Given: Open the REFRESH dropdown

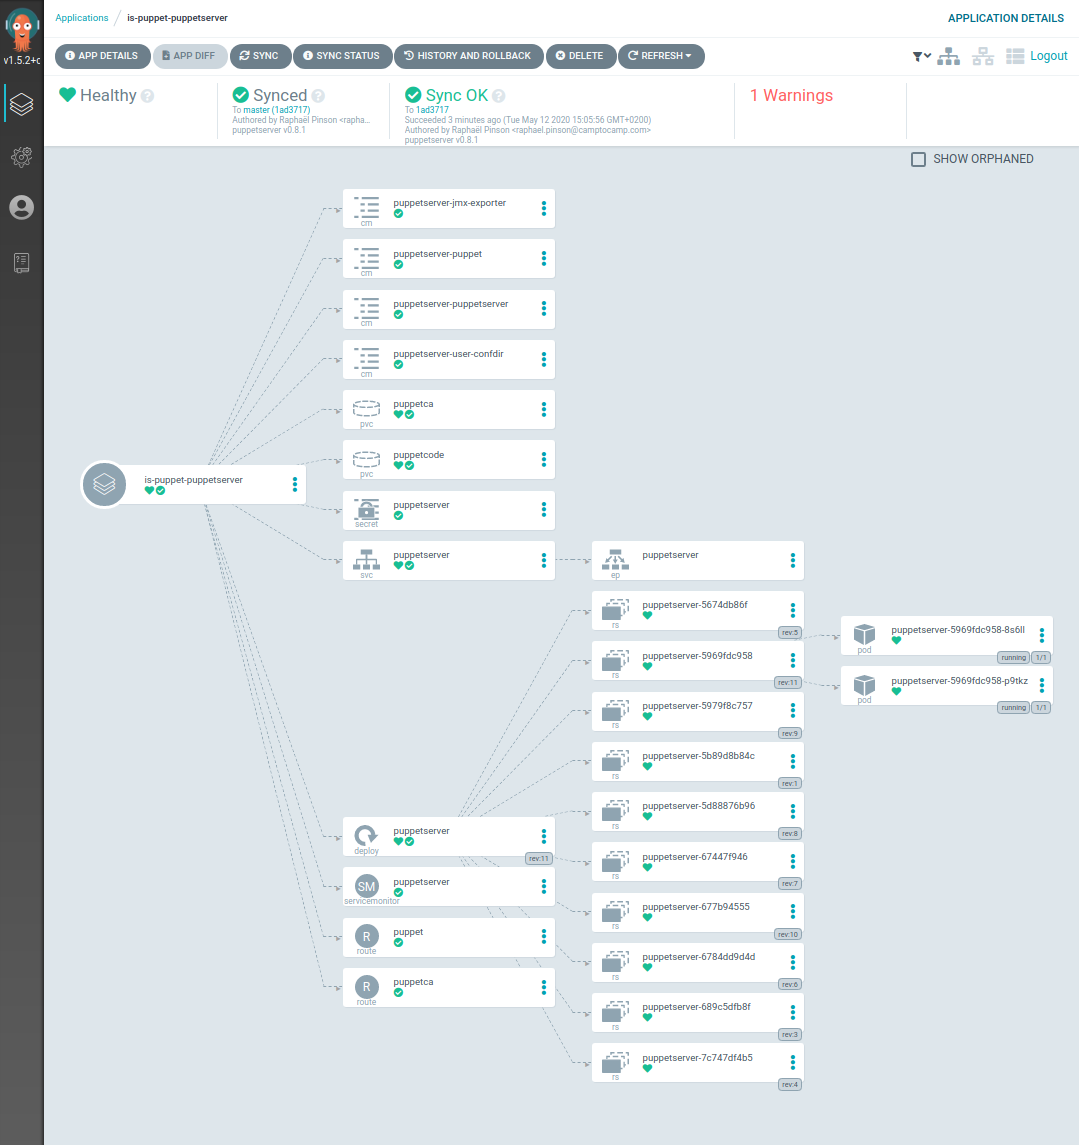Looking at the screenshot, I should click(661, 56).
